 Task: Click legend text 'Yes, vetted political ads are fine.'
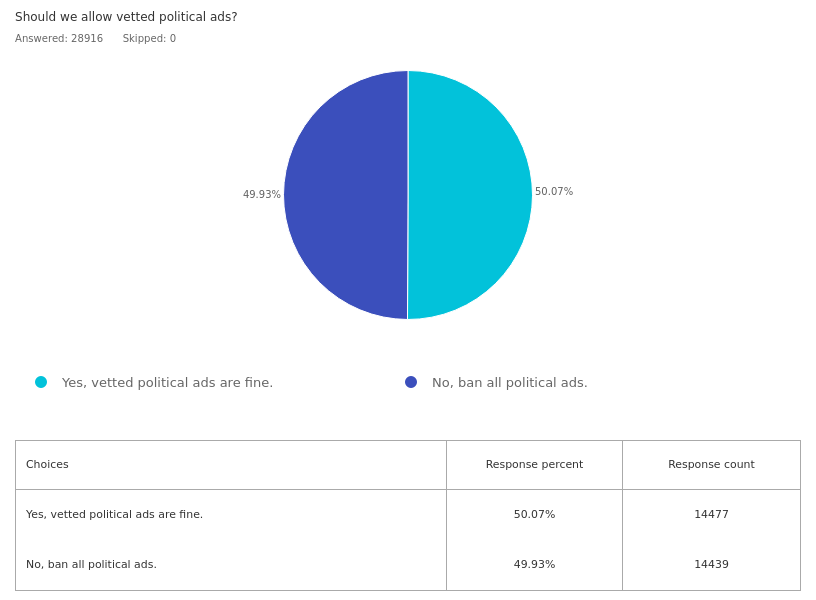(x=167, y=382)
